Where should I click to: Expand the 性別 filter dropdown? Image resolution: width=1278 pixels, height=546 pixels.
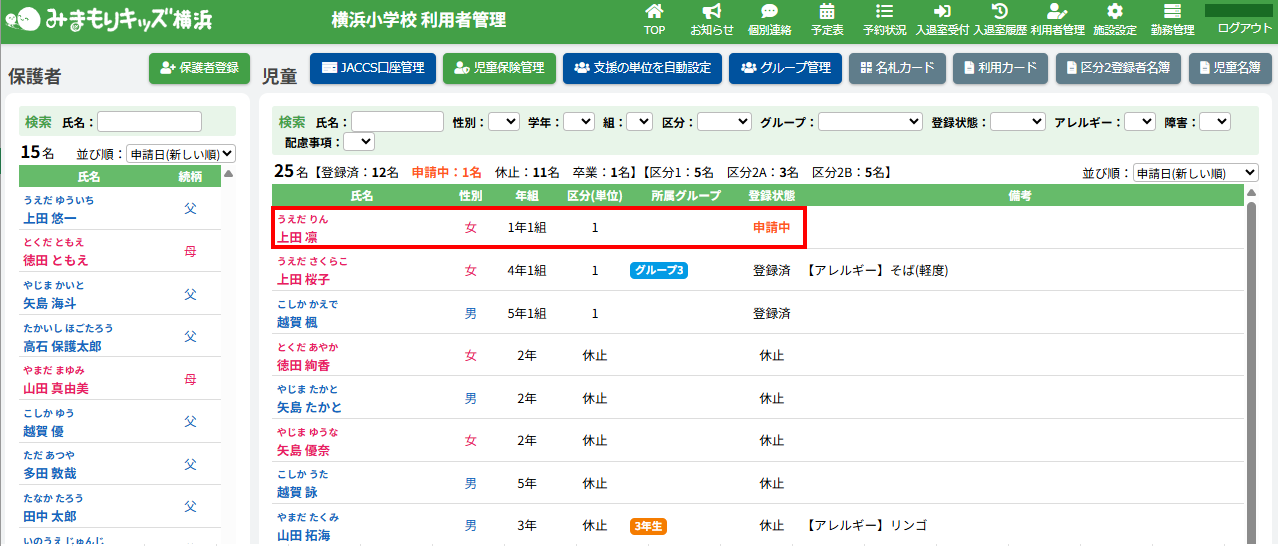(503, 122)
